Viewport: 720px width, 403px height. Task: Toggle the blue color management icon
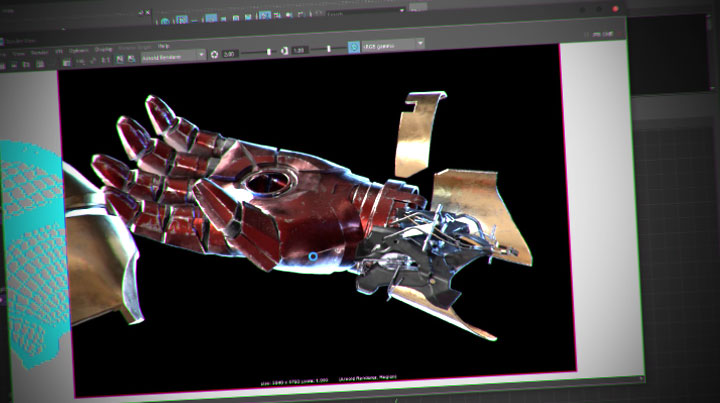click(354, 47)
